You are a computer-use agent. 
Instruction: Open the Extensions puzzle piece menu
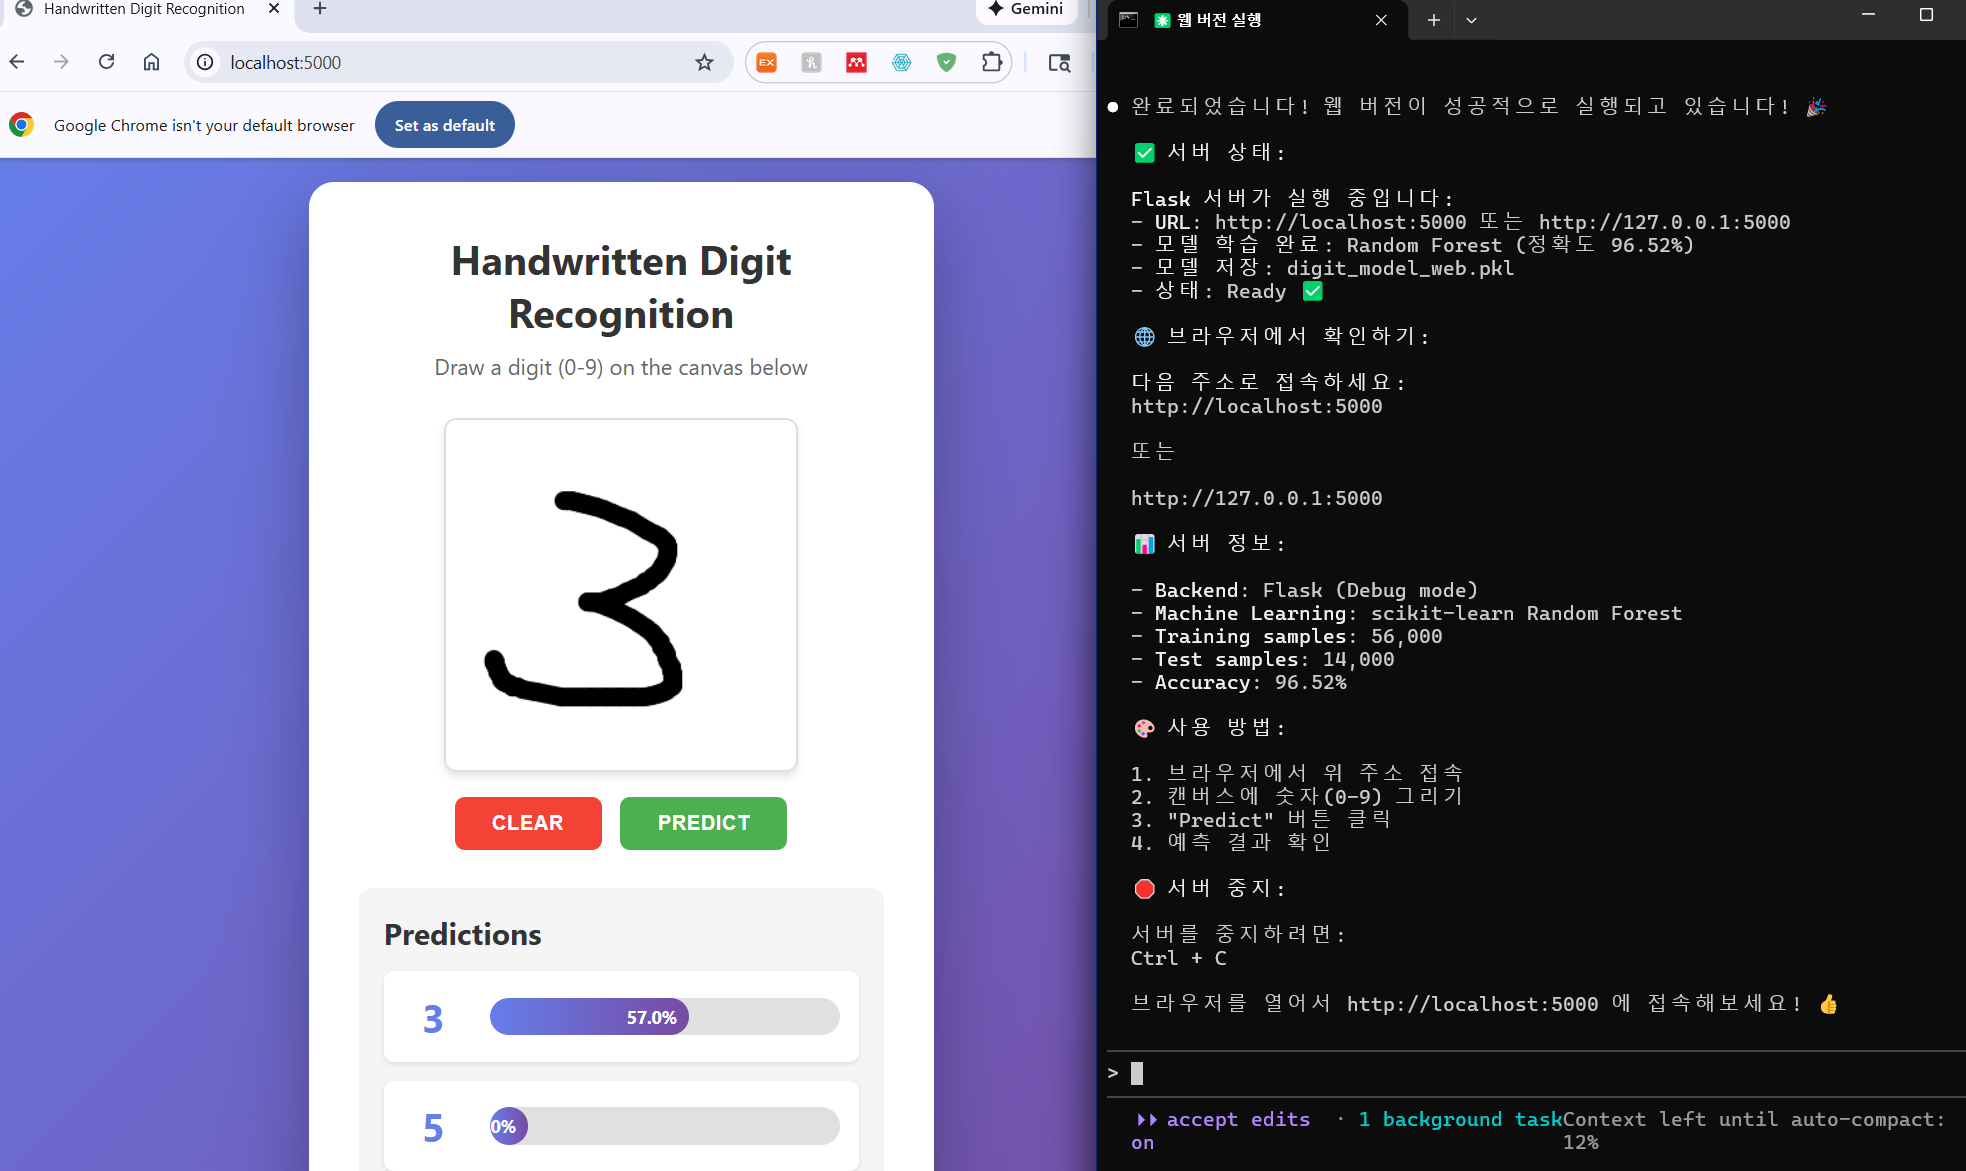991,62
